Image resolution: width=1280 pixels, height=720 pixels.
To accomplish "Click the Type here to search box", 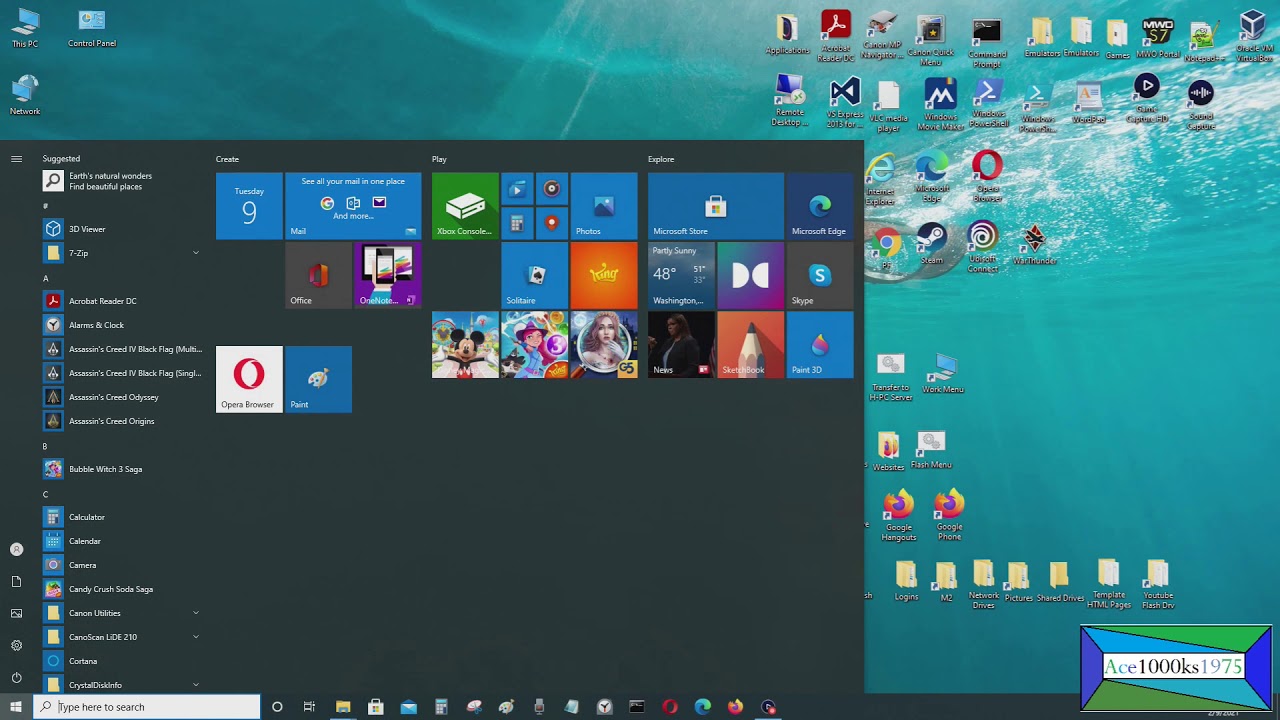I will 147,707.
